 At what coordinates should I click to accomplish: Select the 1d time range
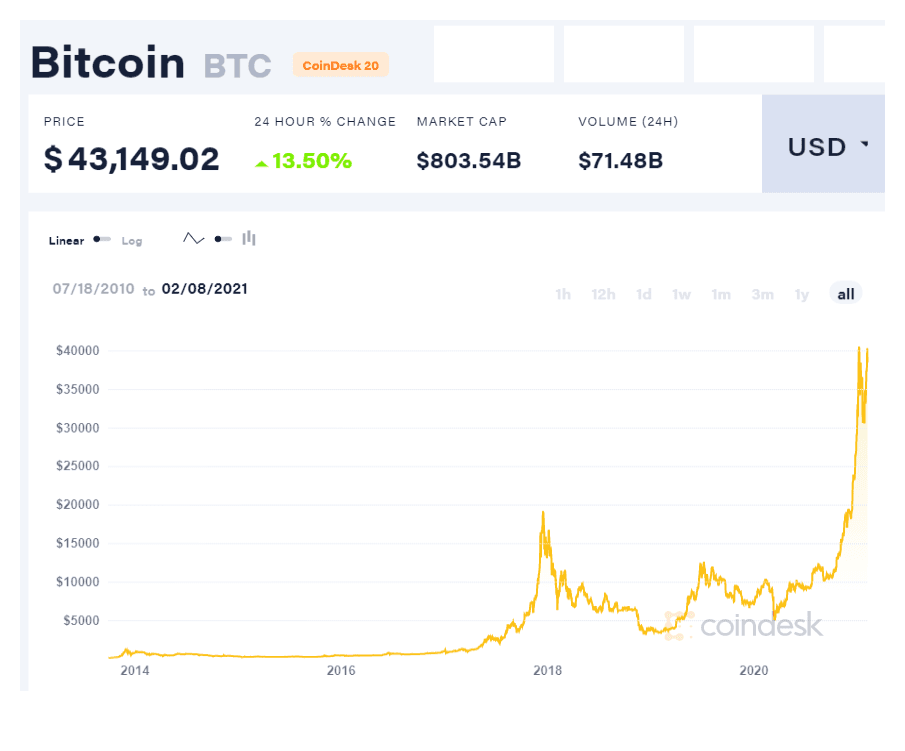pos(644,294)
